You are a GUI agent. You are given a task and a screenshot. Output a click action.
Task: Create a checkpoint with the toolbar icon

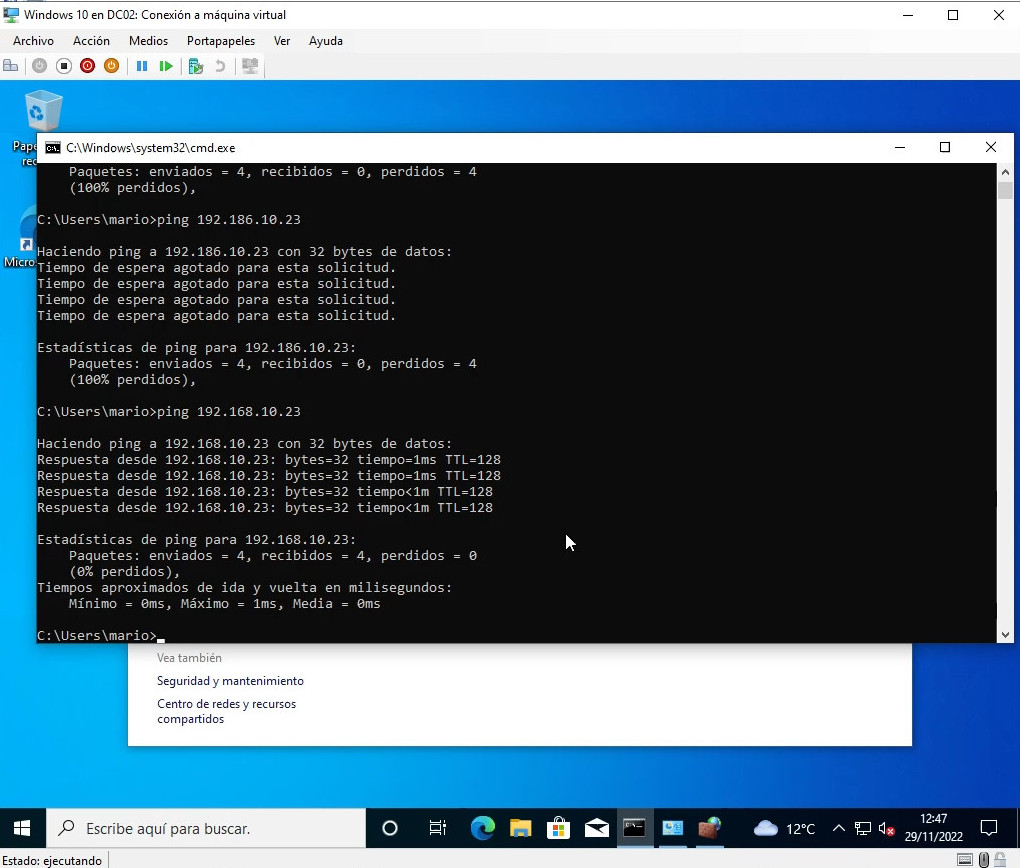tap(196, 66)
